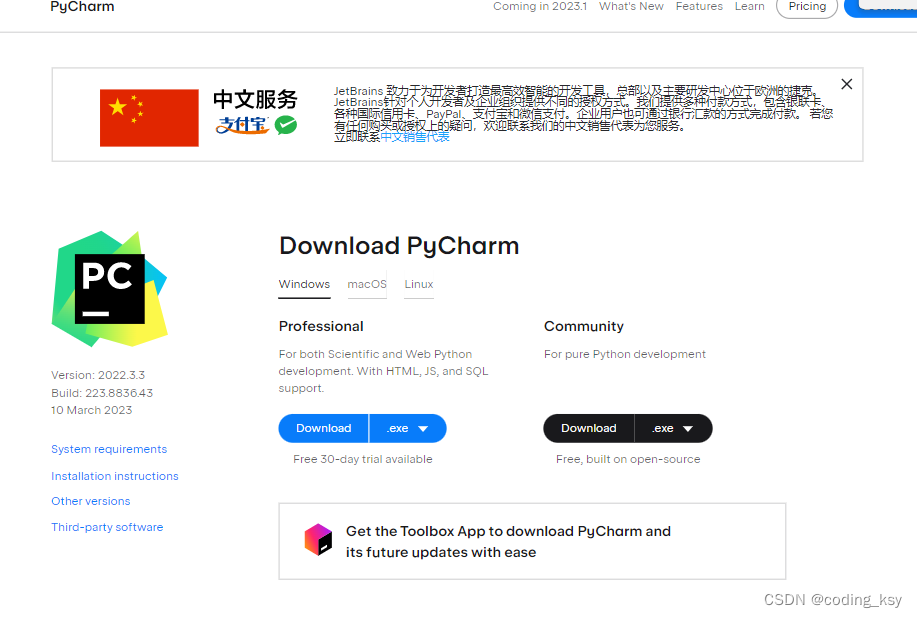Click Version: 2022.3.3 text

pyautogui.click(x=98, y=375)
